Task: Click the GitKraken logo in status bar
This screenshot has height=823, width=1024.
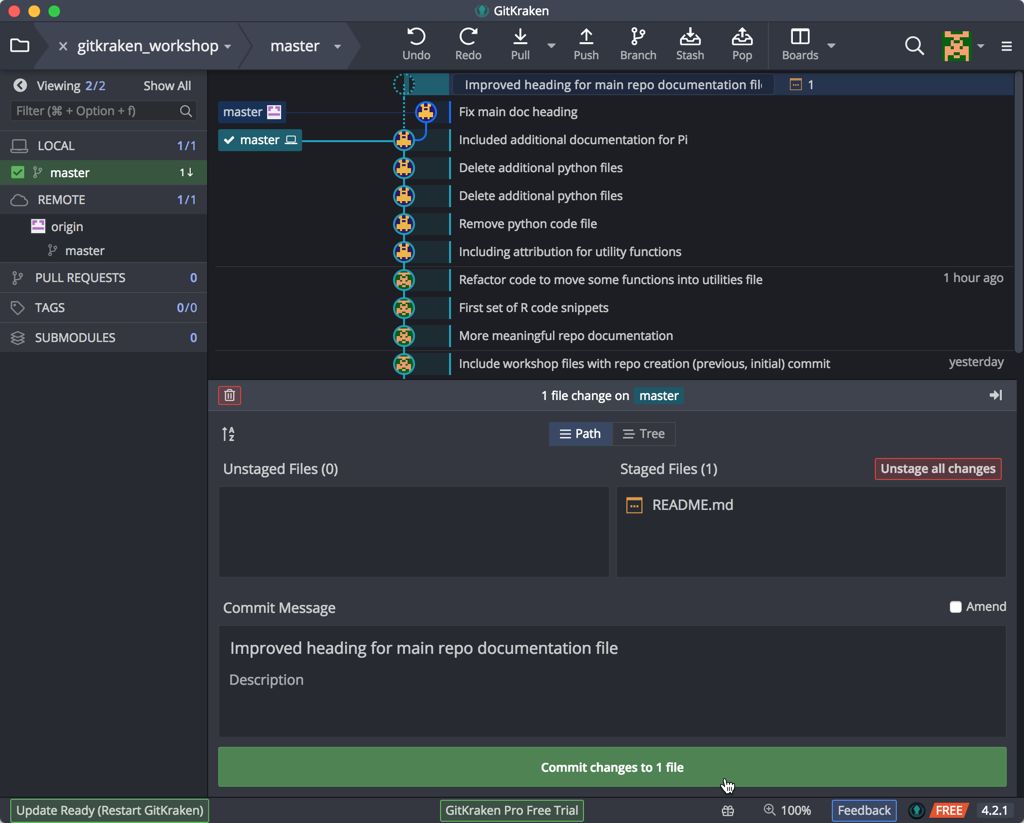Action: (916, 811)
